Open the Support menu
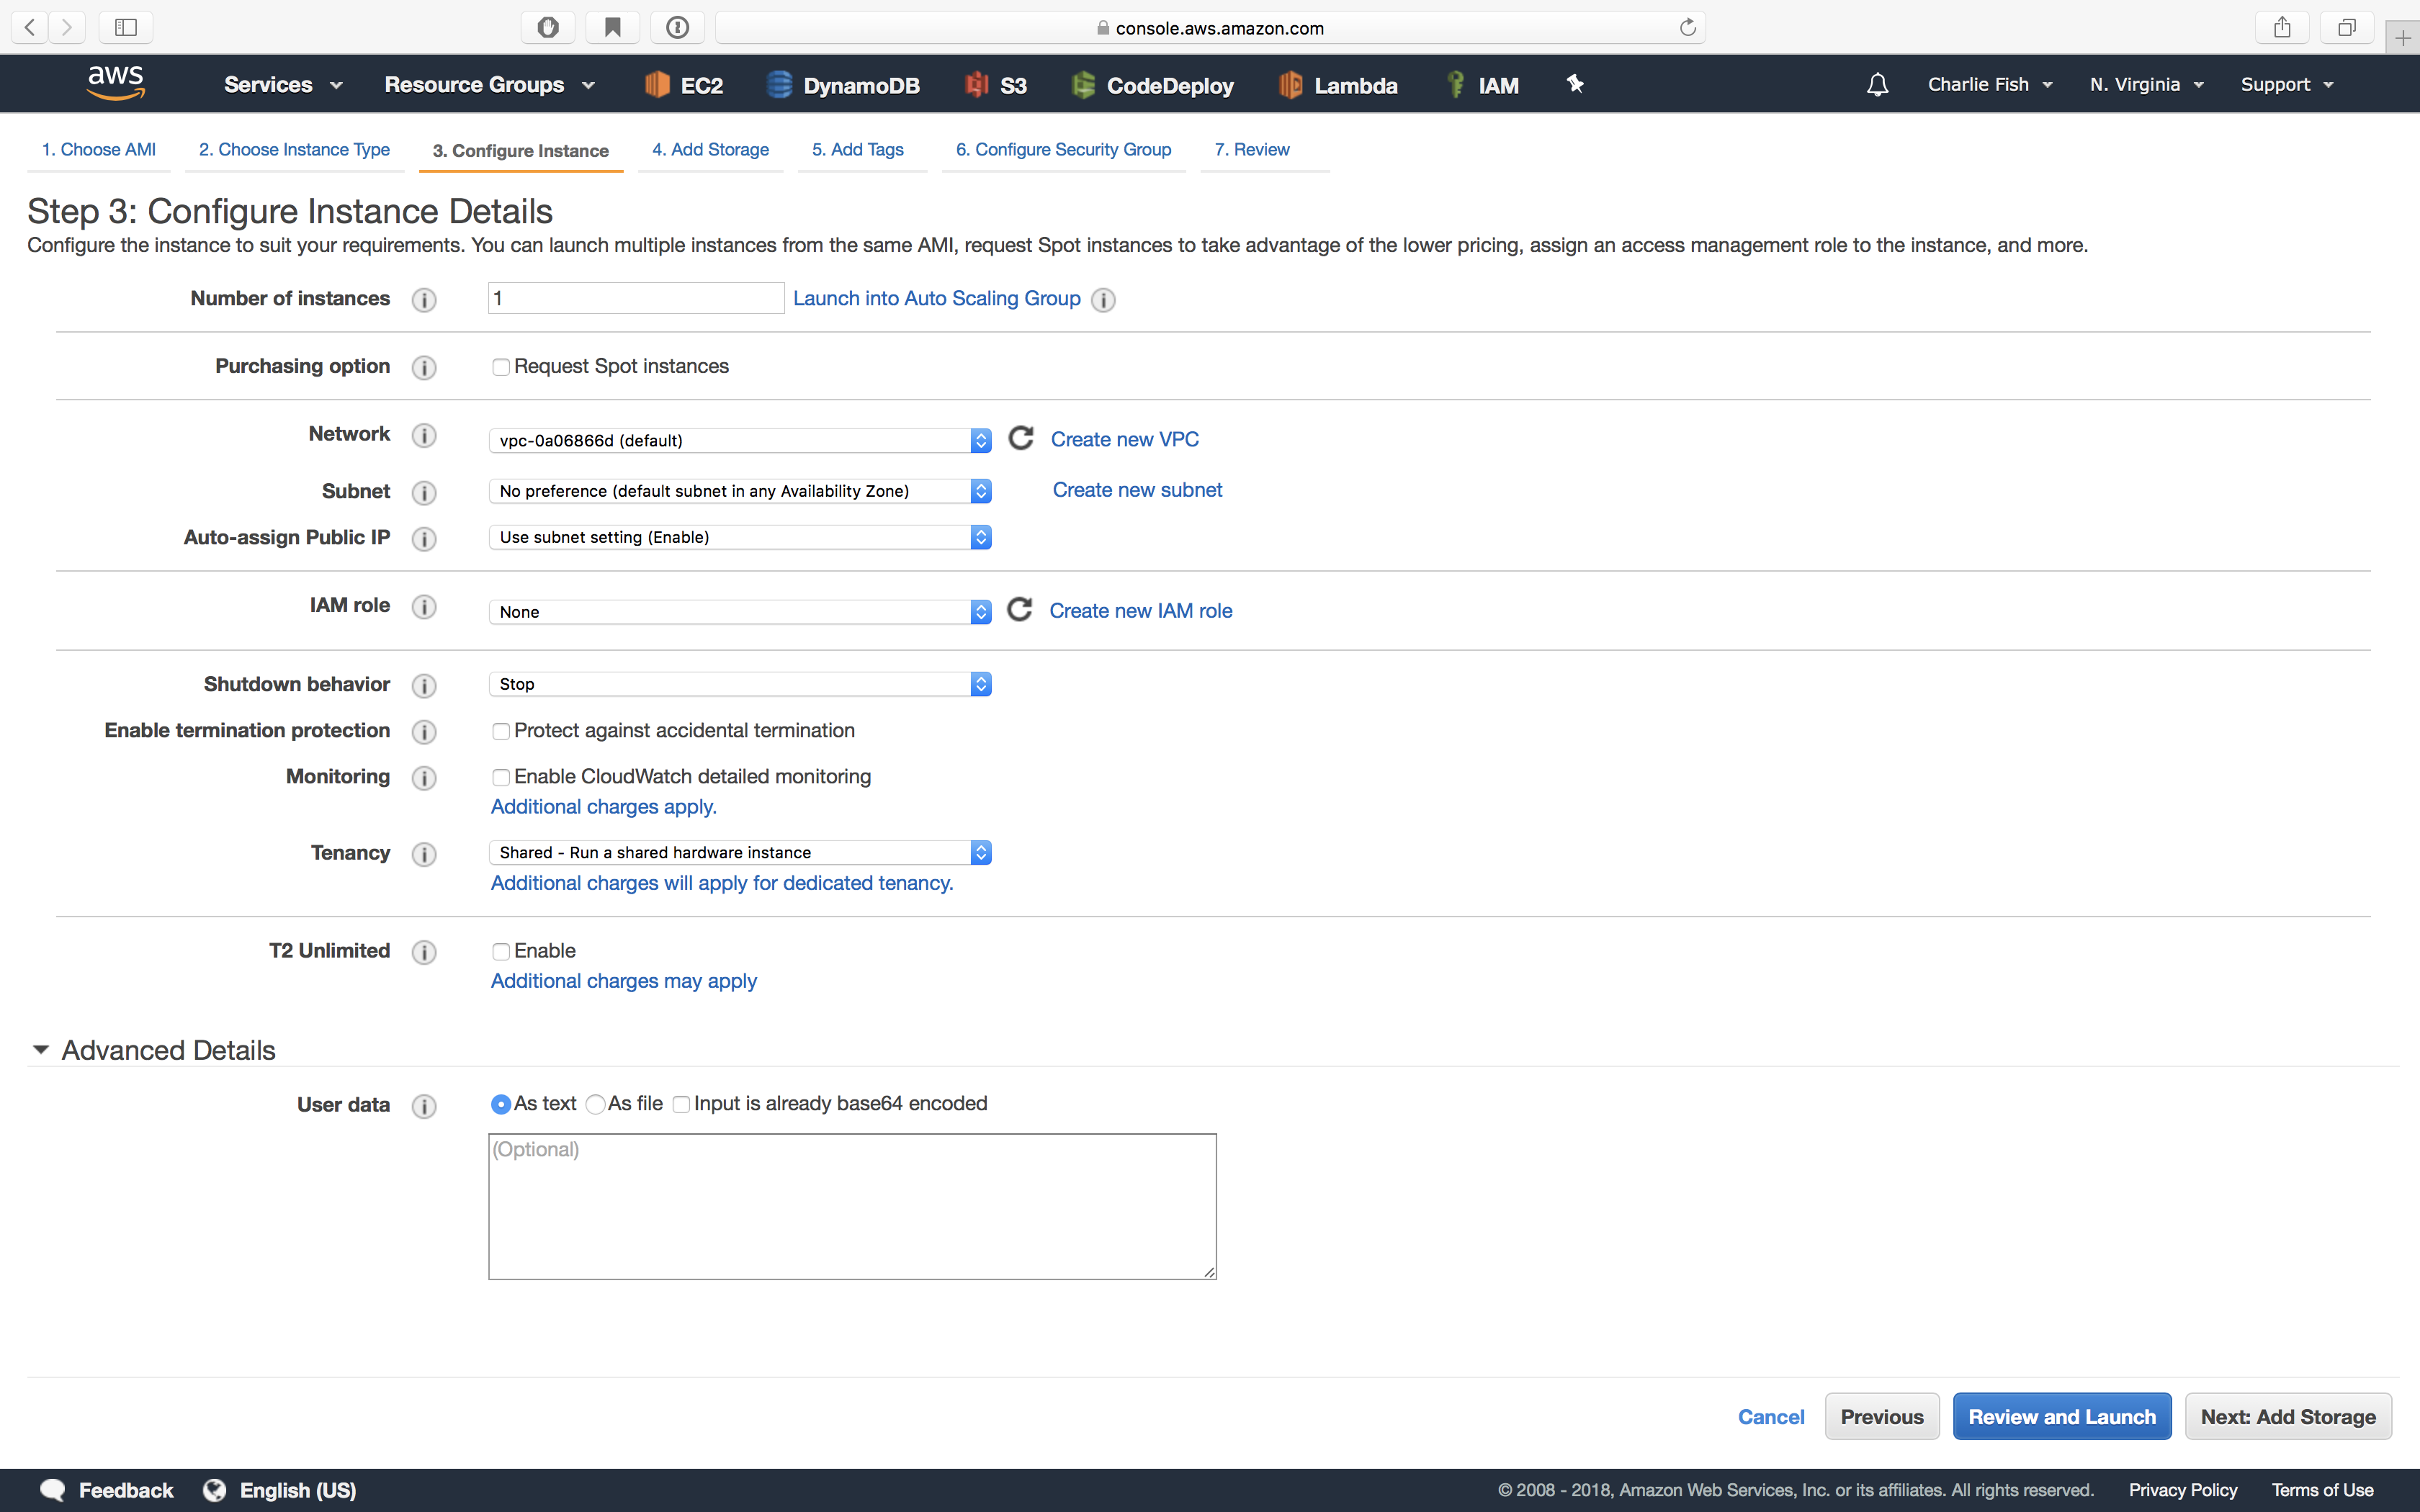Viewport: 2420px width, 1512px height. click(x=2287, y=84)
